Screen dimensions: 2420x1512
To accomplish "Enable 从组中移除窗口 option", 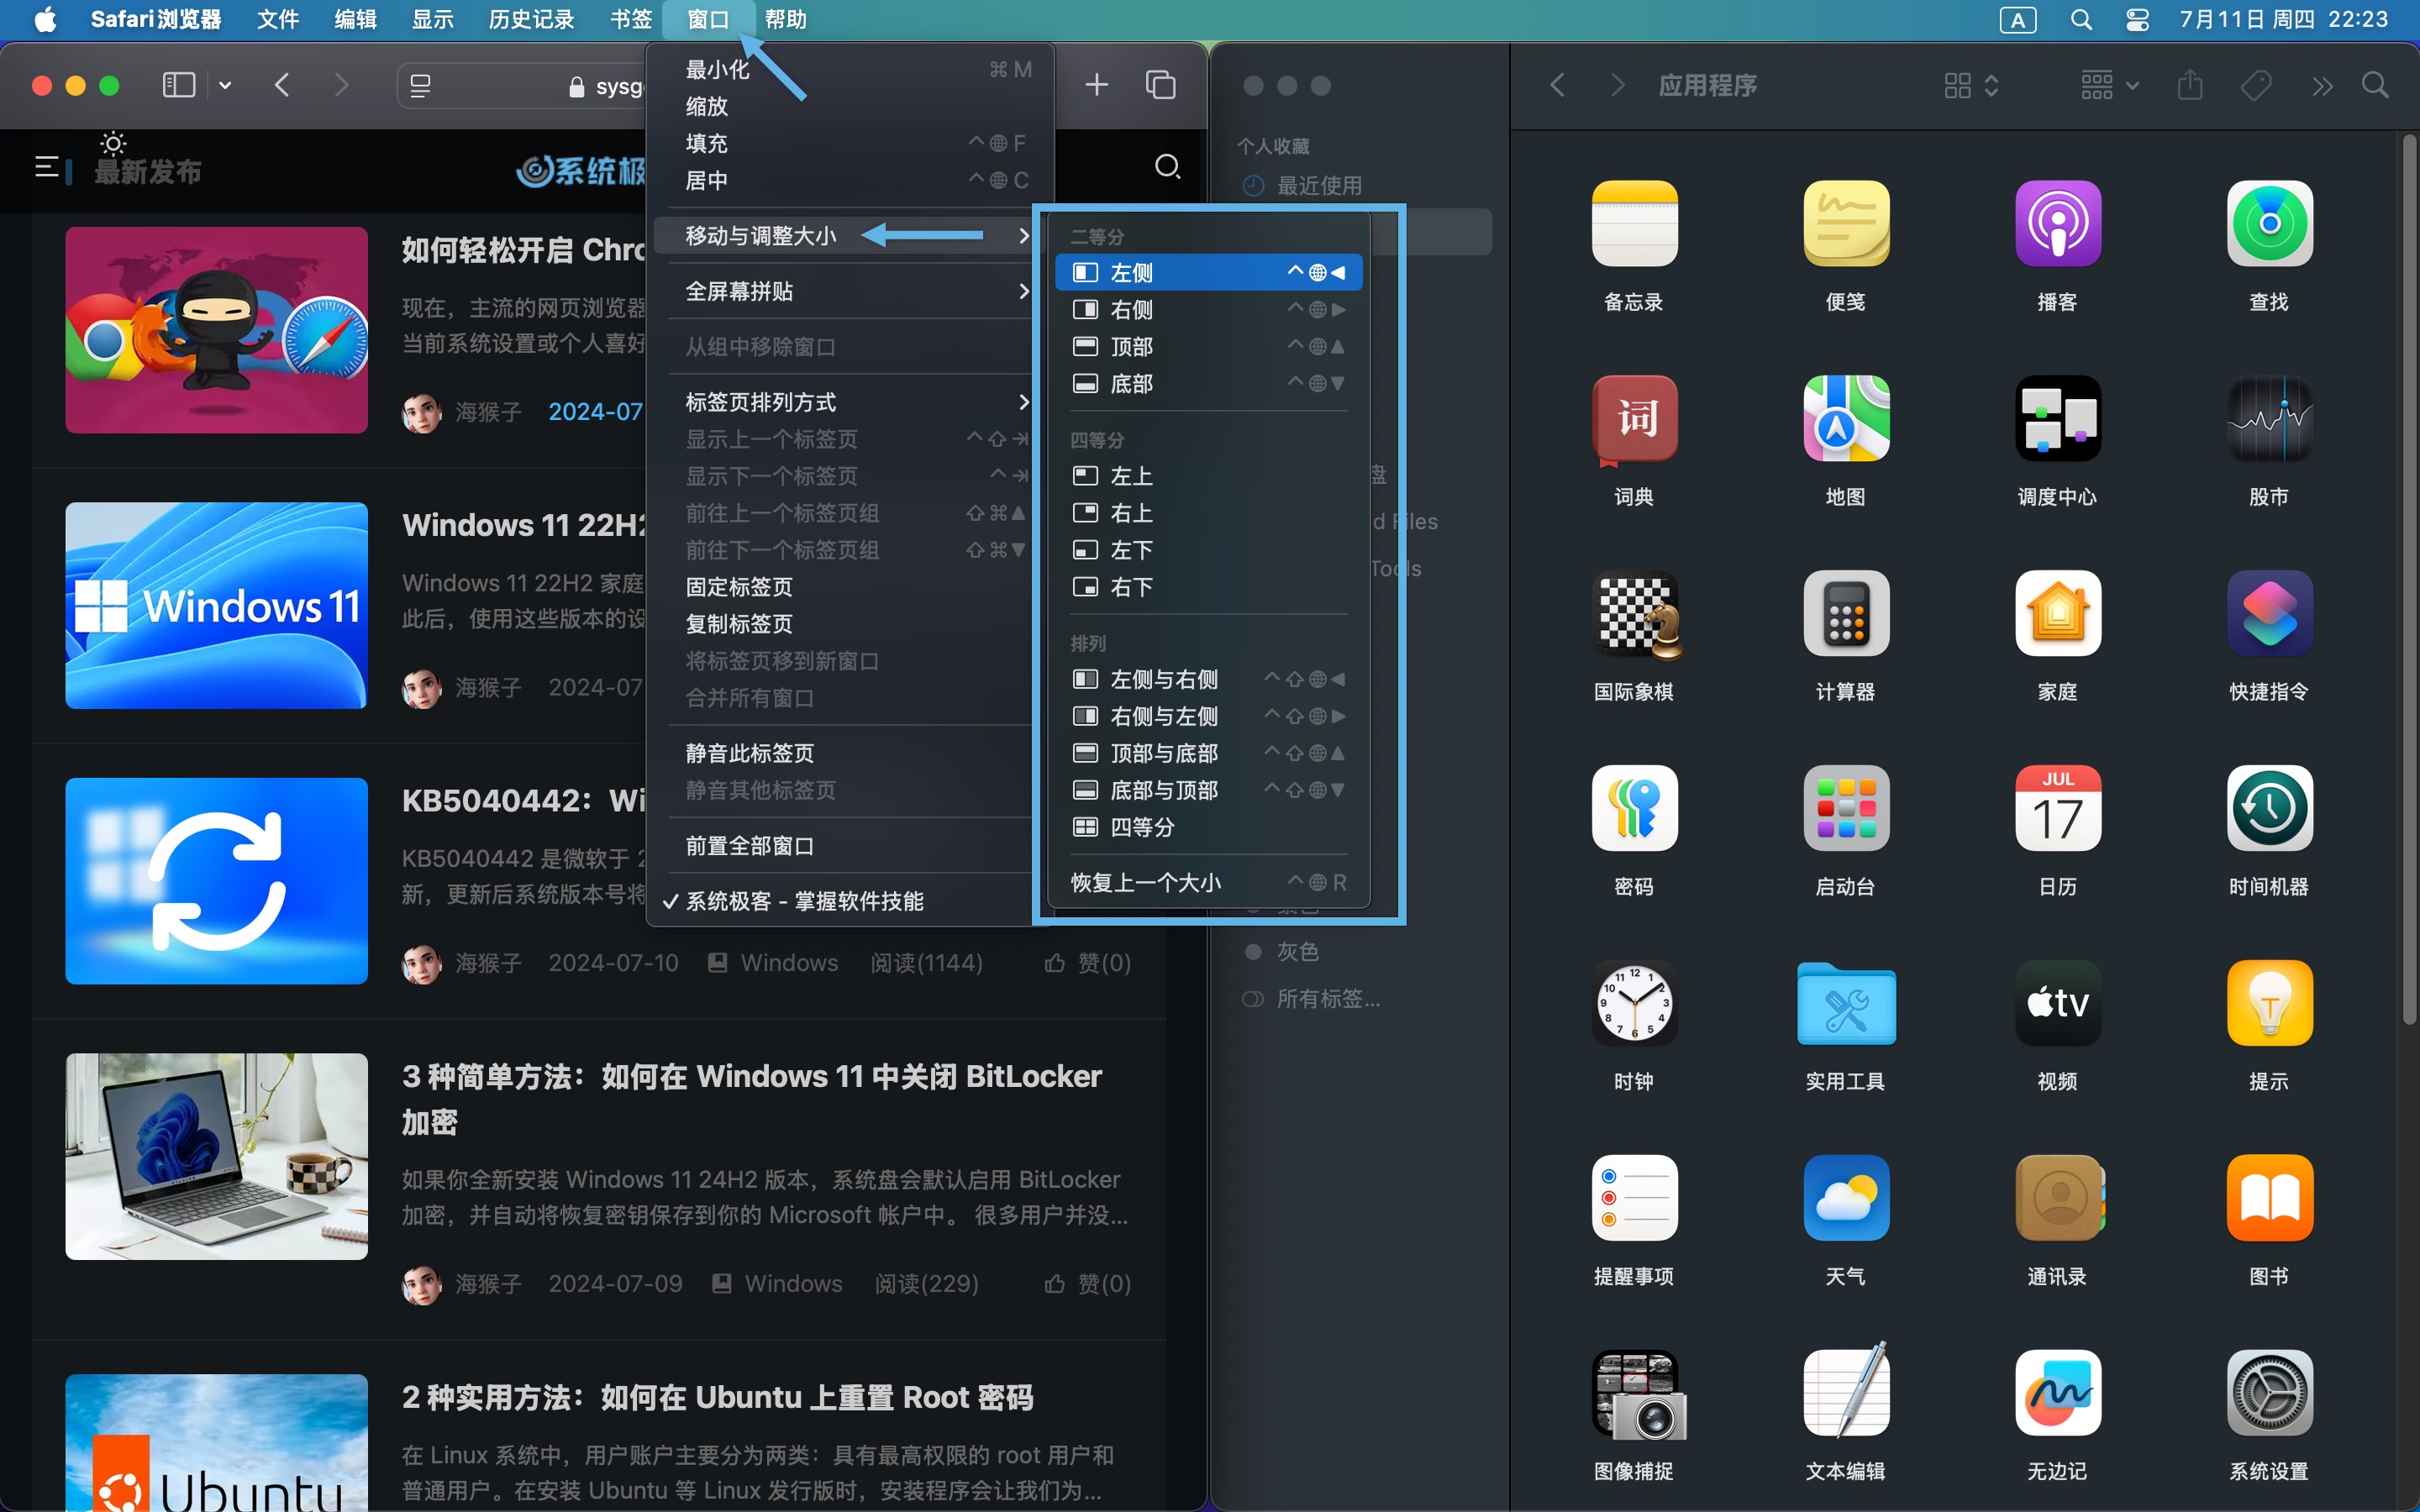I will (760, 347).
